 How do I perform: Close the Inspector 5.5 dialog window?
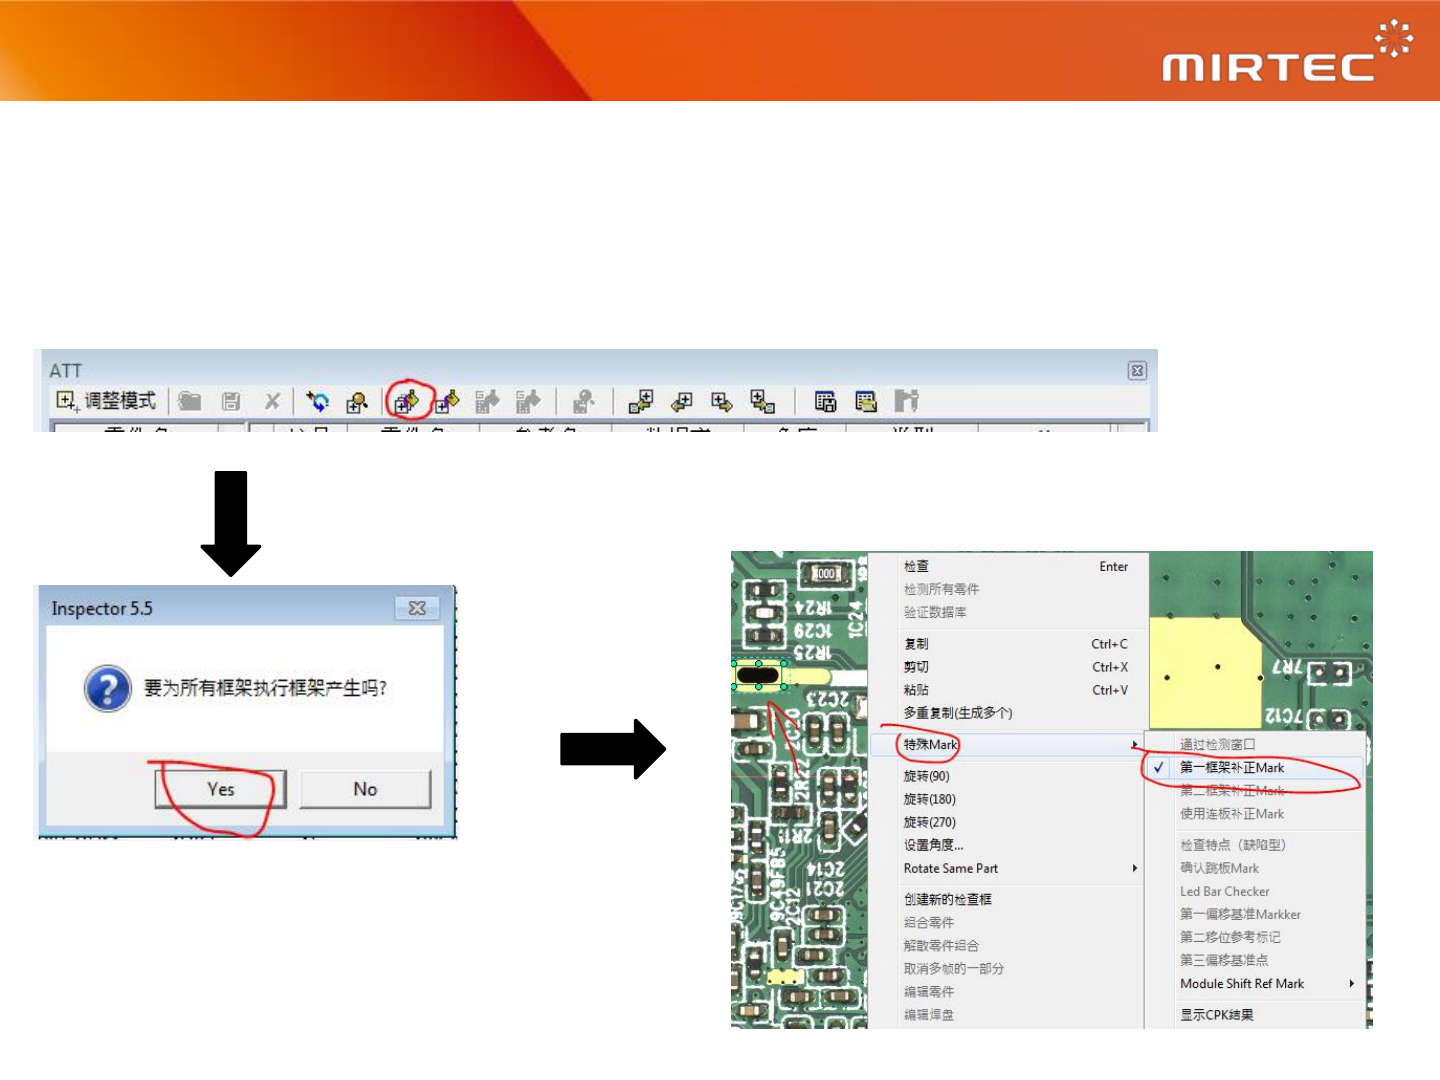coord(417,608)
